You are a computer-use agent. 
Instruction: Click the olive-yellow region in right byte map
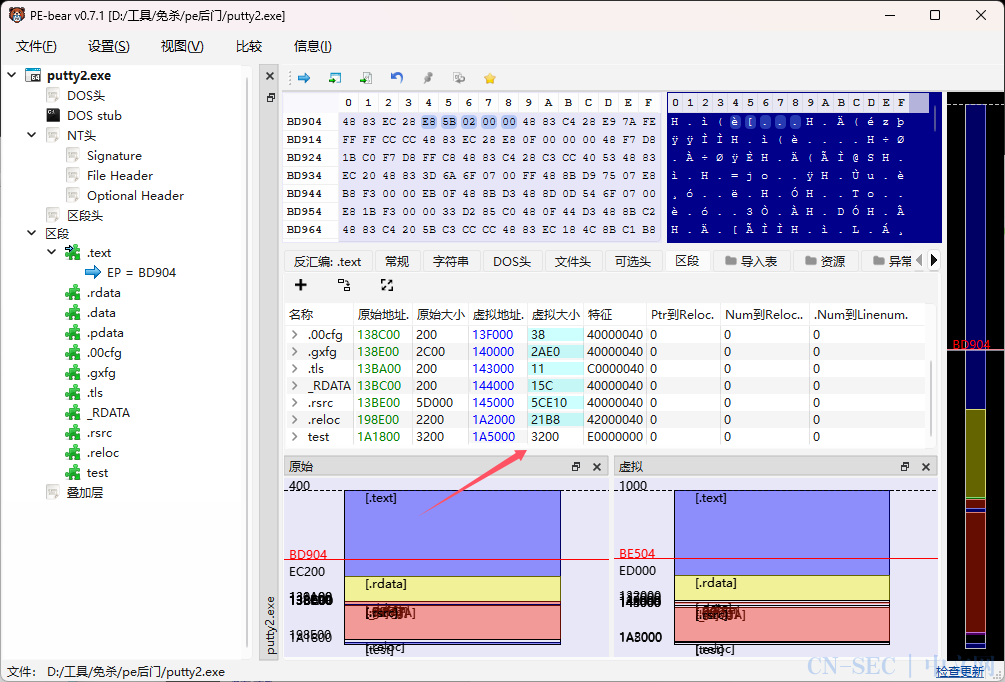pos(976,453)
